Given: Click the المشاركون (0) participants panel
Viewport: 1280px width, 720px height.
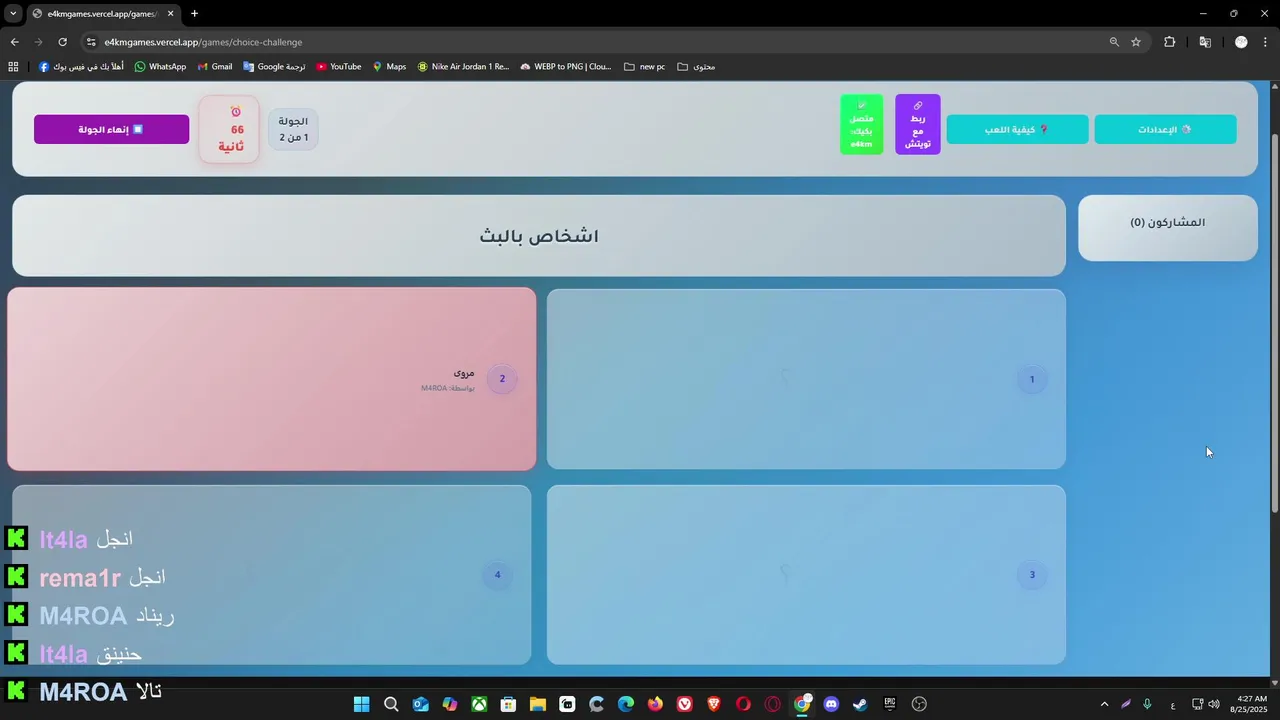Looking at the screenshot, I should [x=1167, y=228].
